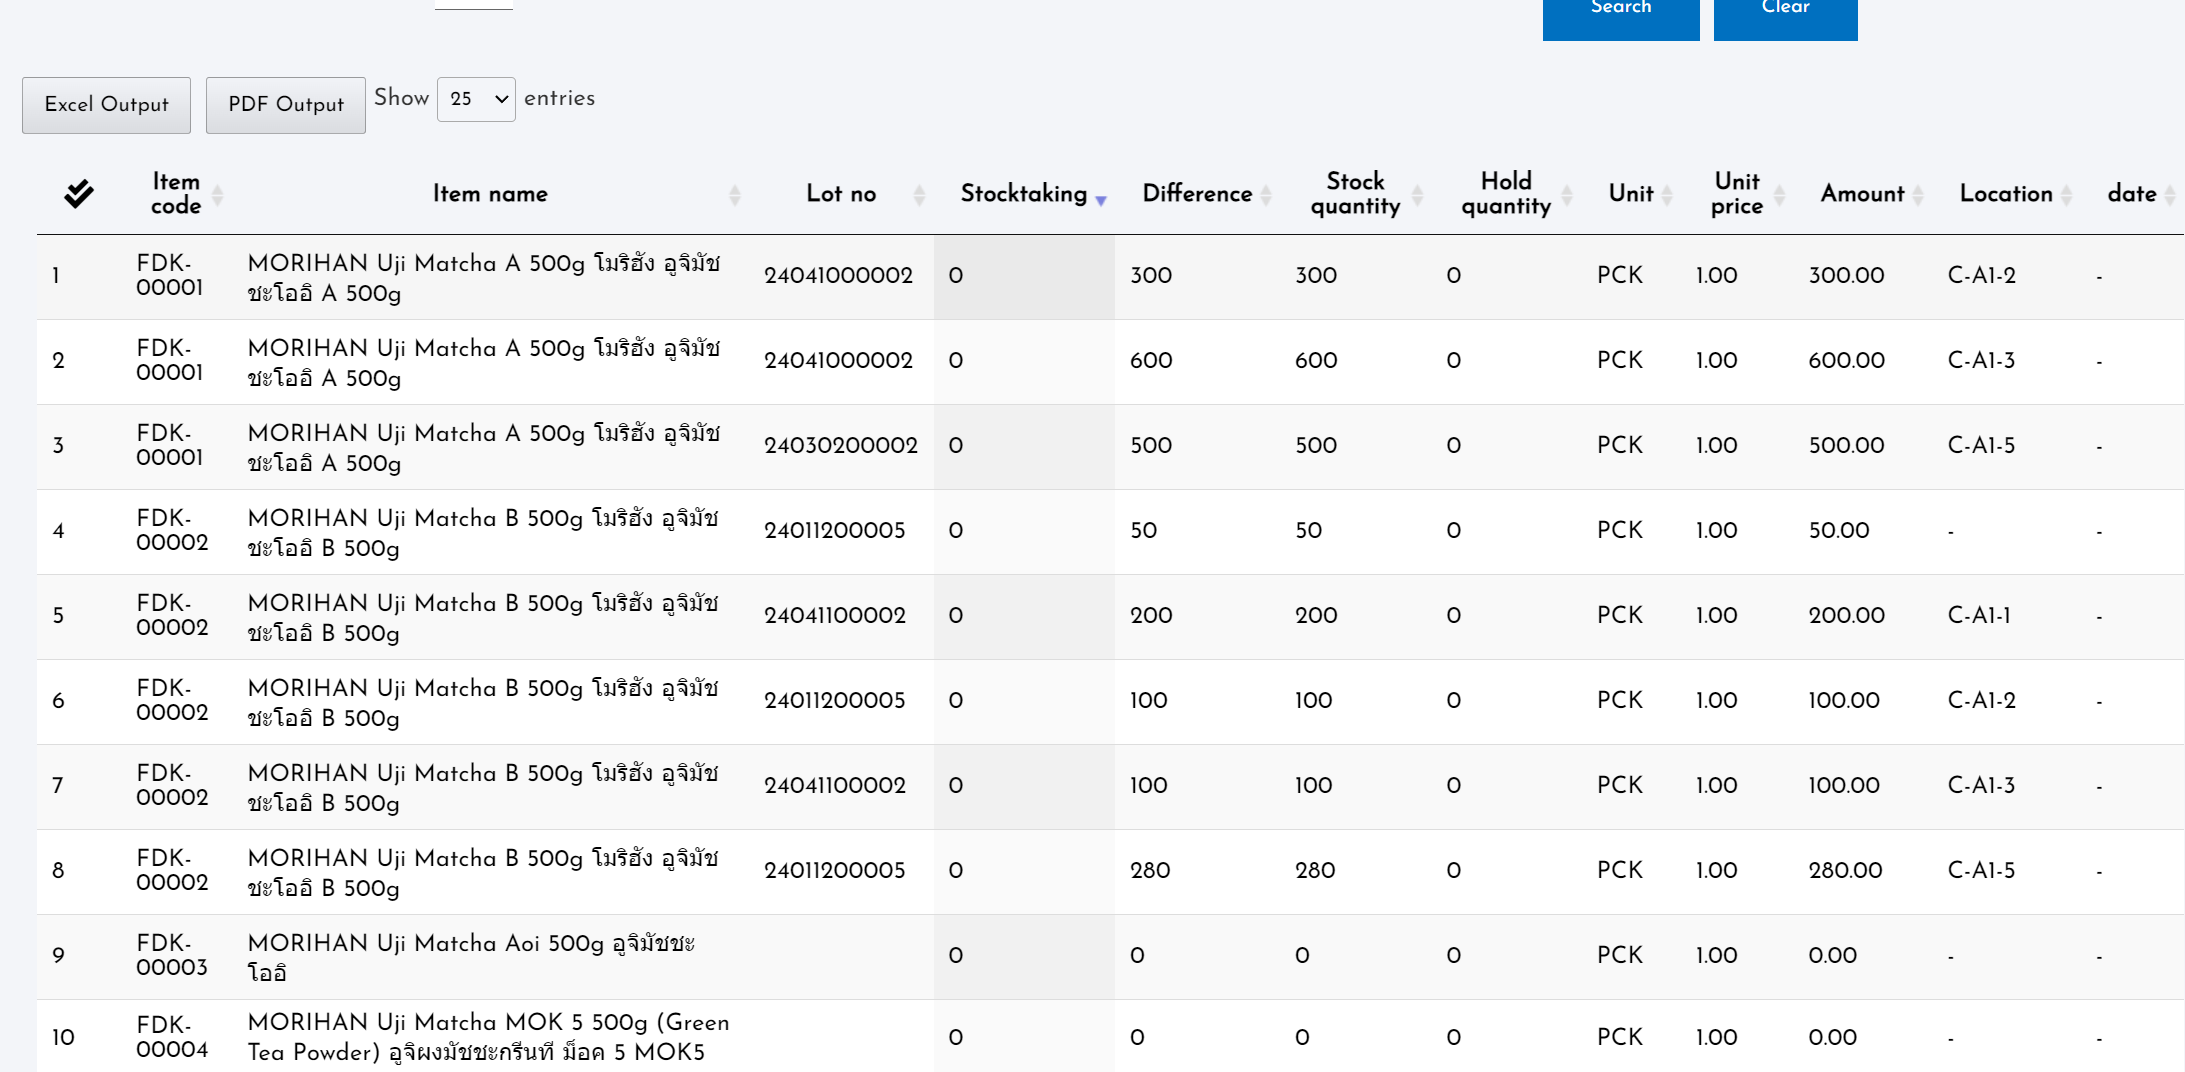Sort by Location column arrows
Screen dimensions: 2185x1072
pos(2067,195)
